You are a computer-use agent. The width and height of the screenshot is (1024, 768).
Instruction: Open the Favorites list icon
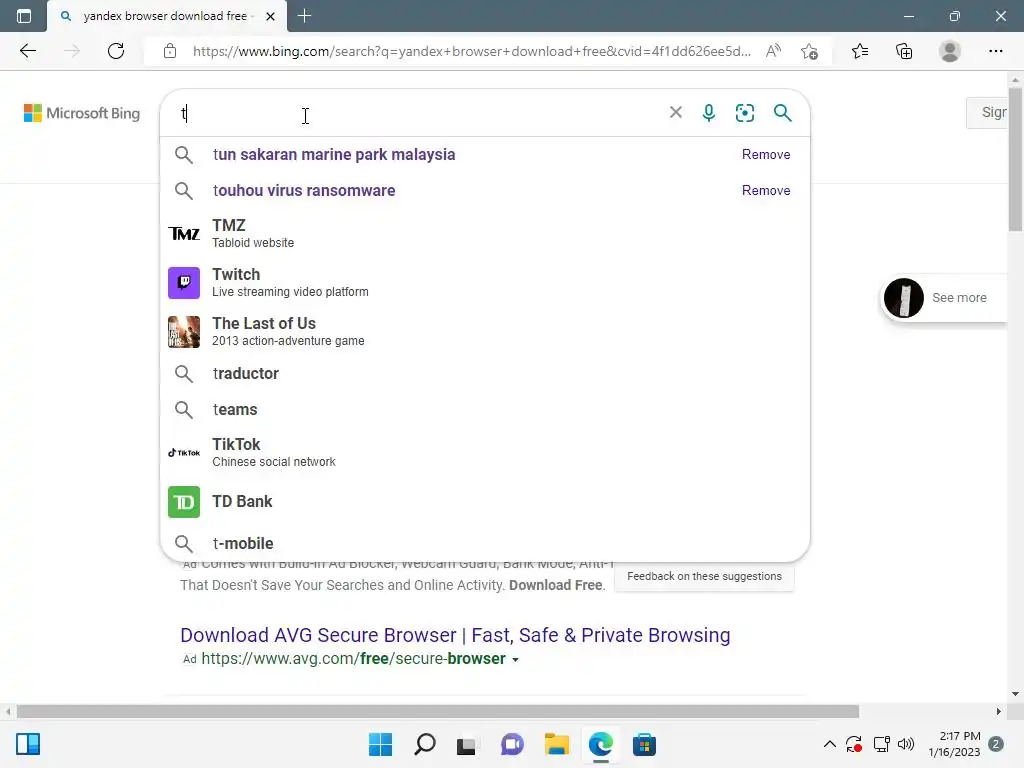[x=860, y=51]
